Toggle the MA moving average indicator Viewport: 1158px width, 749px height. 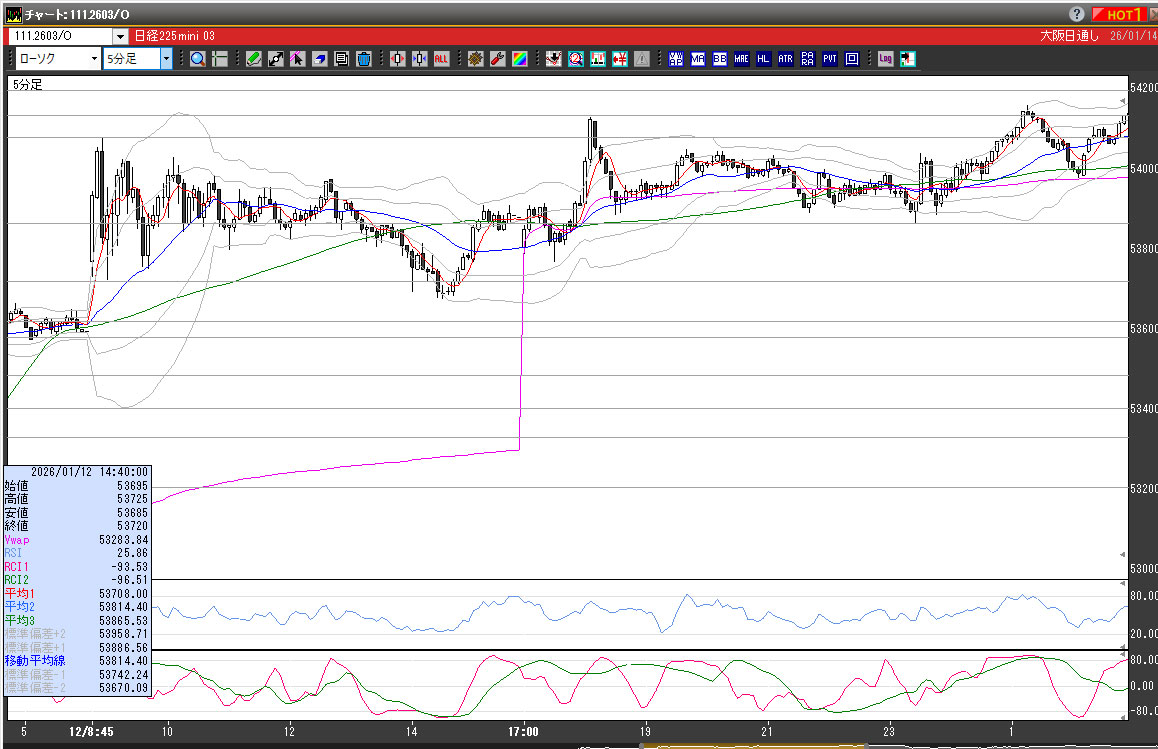(x=698, y=59)
